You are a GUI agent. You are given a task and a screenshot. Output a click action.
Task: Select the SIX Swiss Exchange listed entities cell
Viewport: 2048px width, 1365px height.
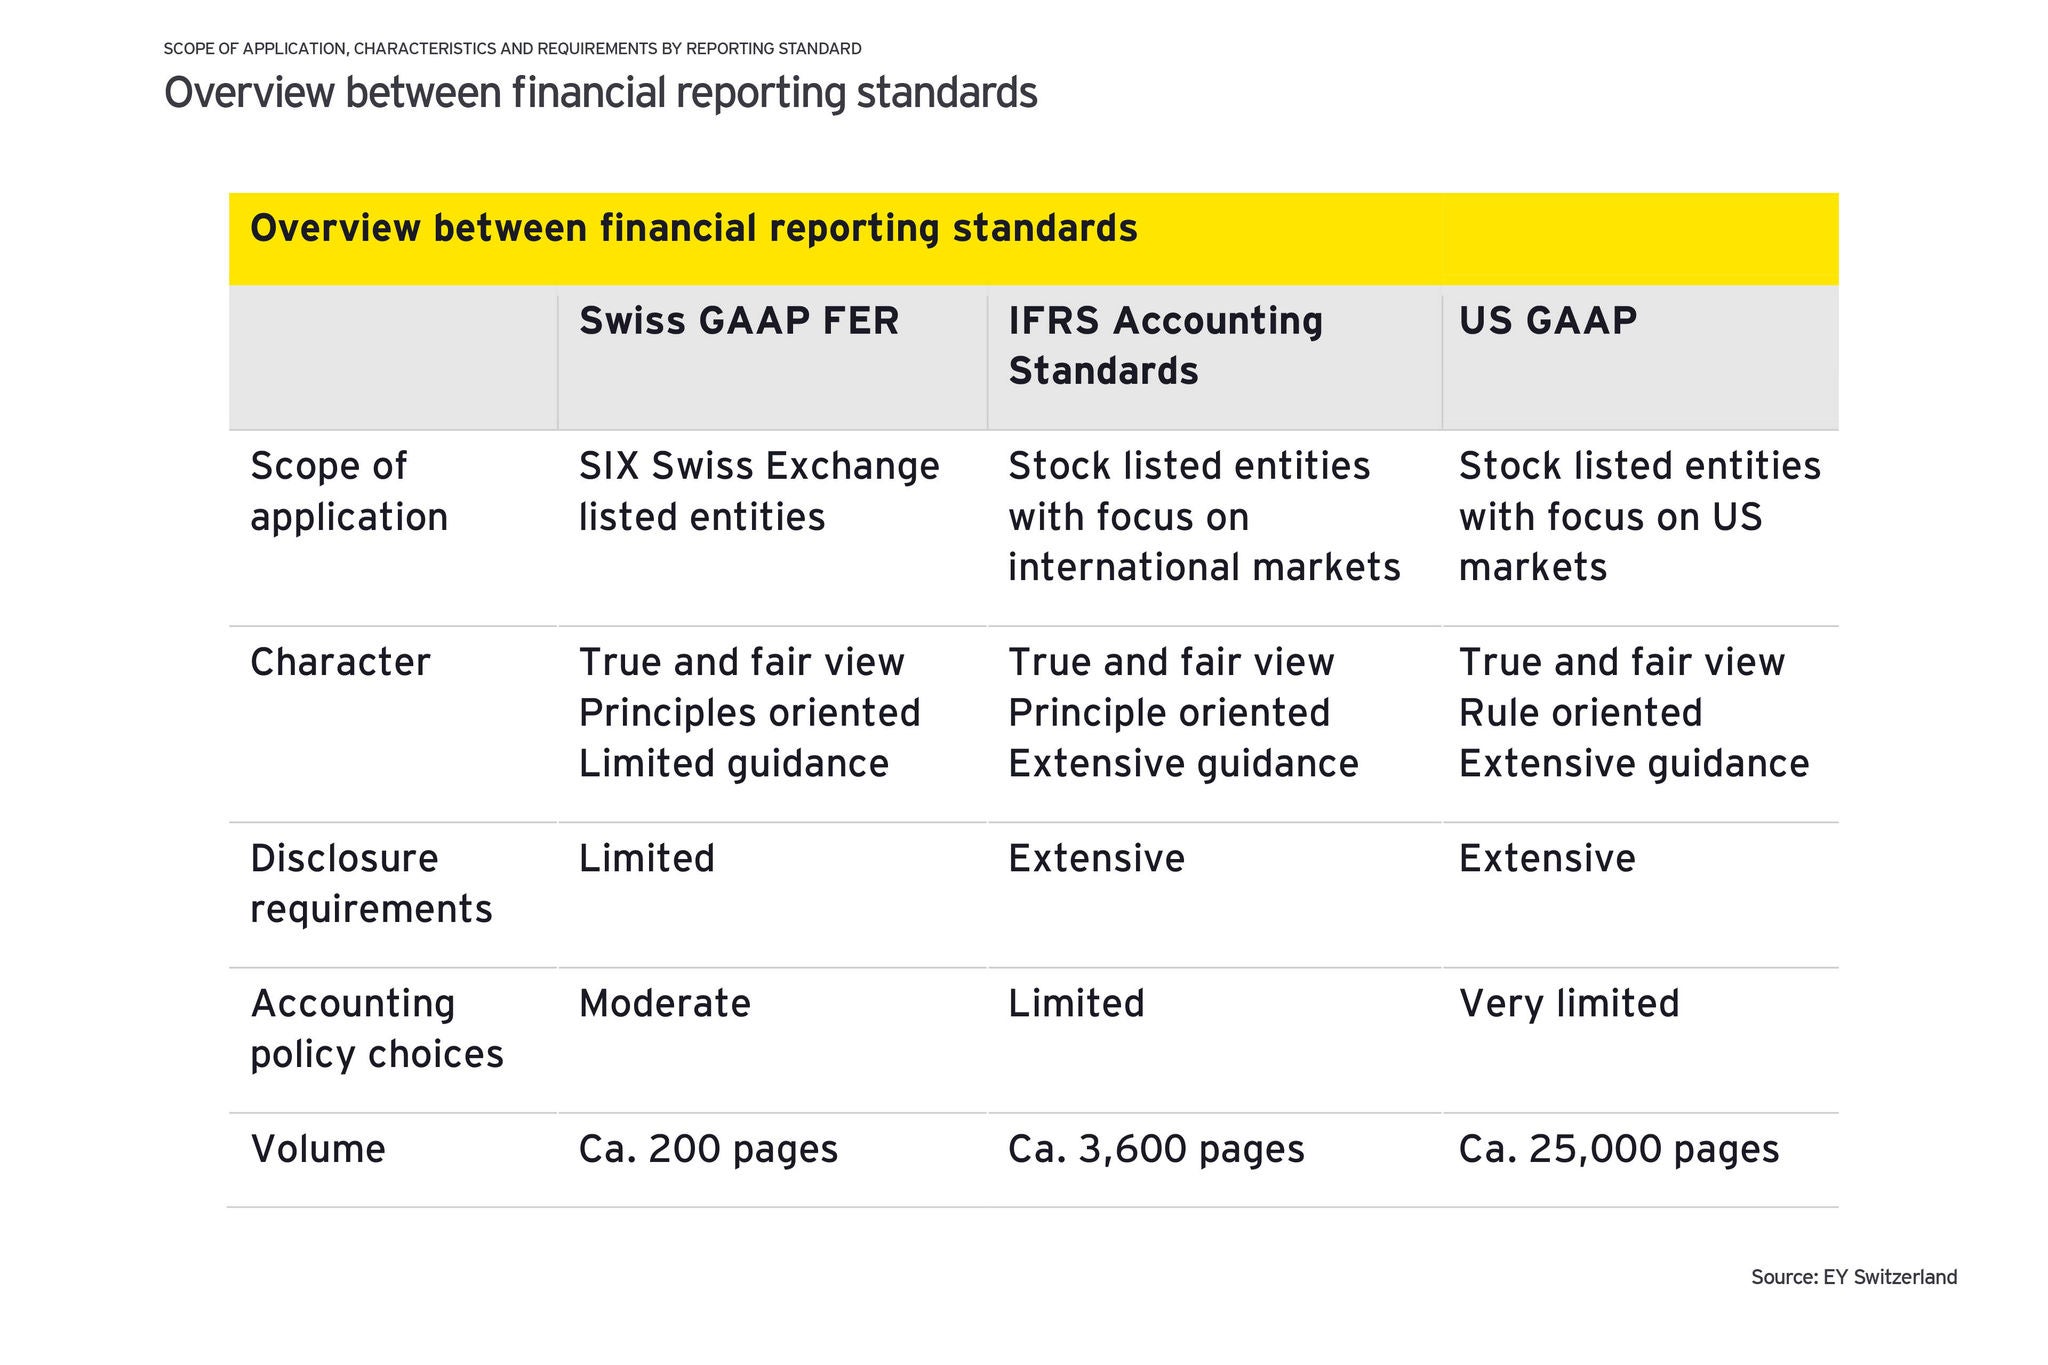pyautogui.click(x=758, y=491)
